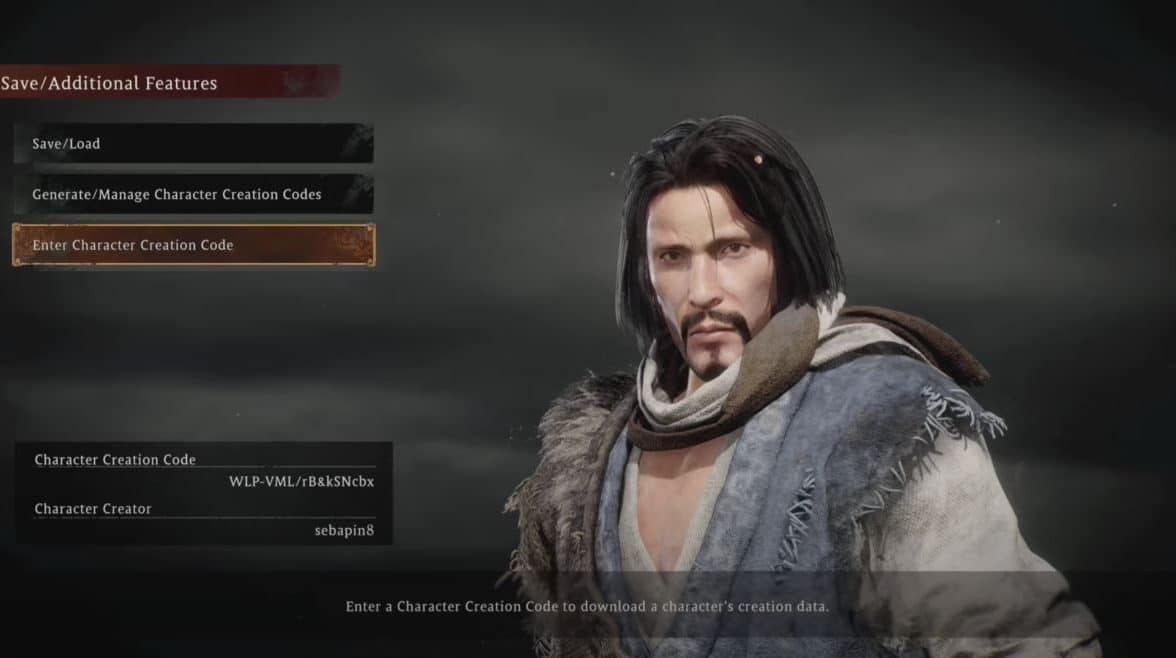1176x658 pixels.
Task: Click the Character Creation Code label
Action: (115, 459)
